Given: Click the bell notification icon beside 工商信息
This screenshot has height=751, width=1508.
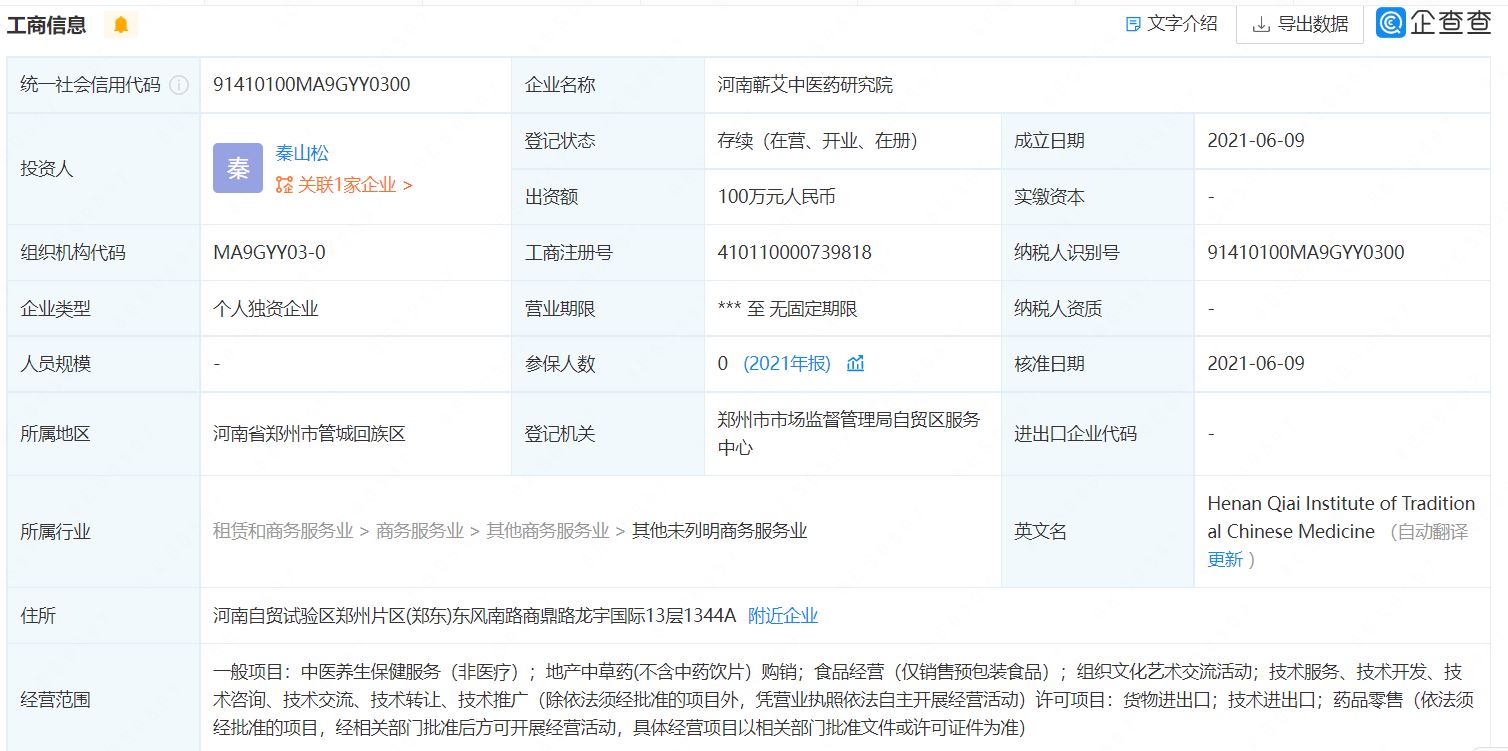Looking at the screenshot, I should 121,25.
